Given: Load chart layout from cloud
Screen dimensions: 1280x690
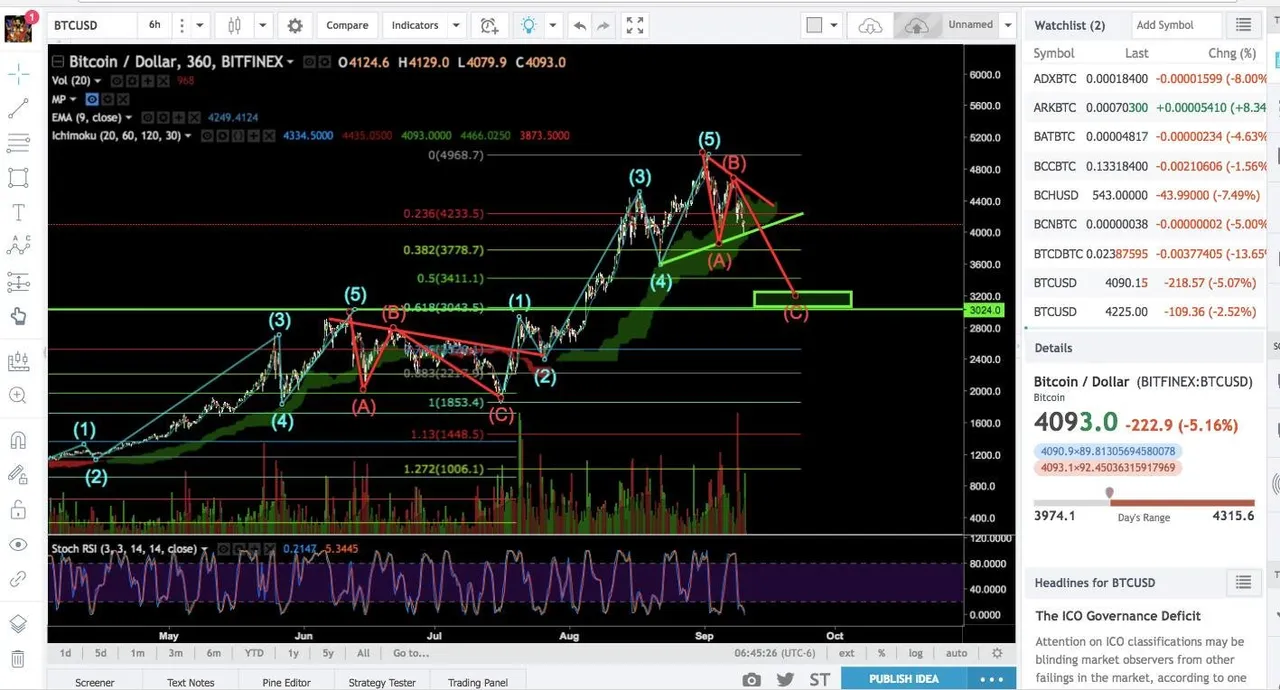Looking at the screenshot, I should [x=870, y=25].
